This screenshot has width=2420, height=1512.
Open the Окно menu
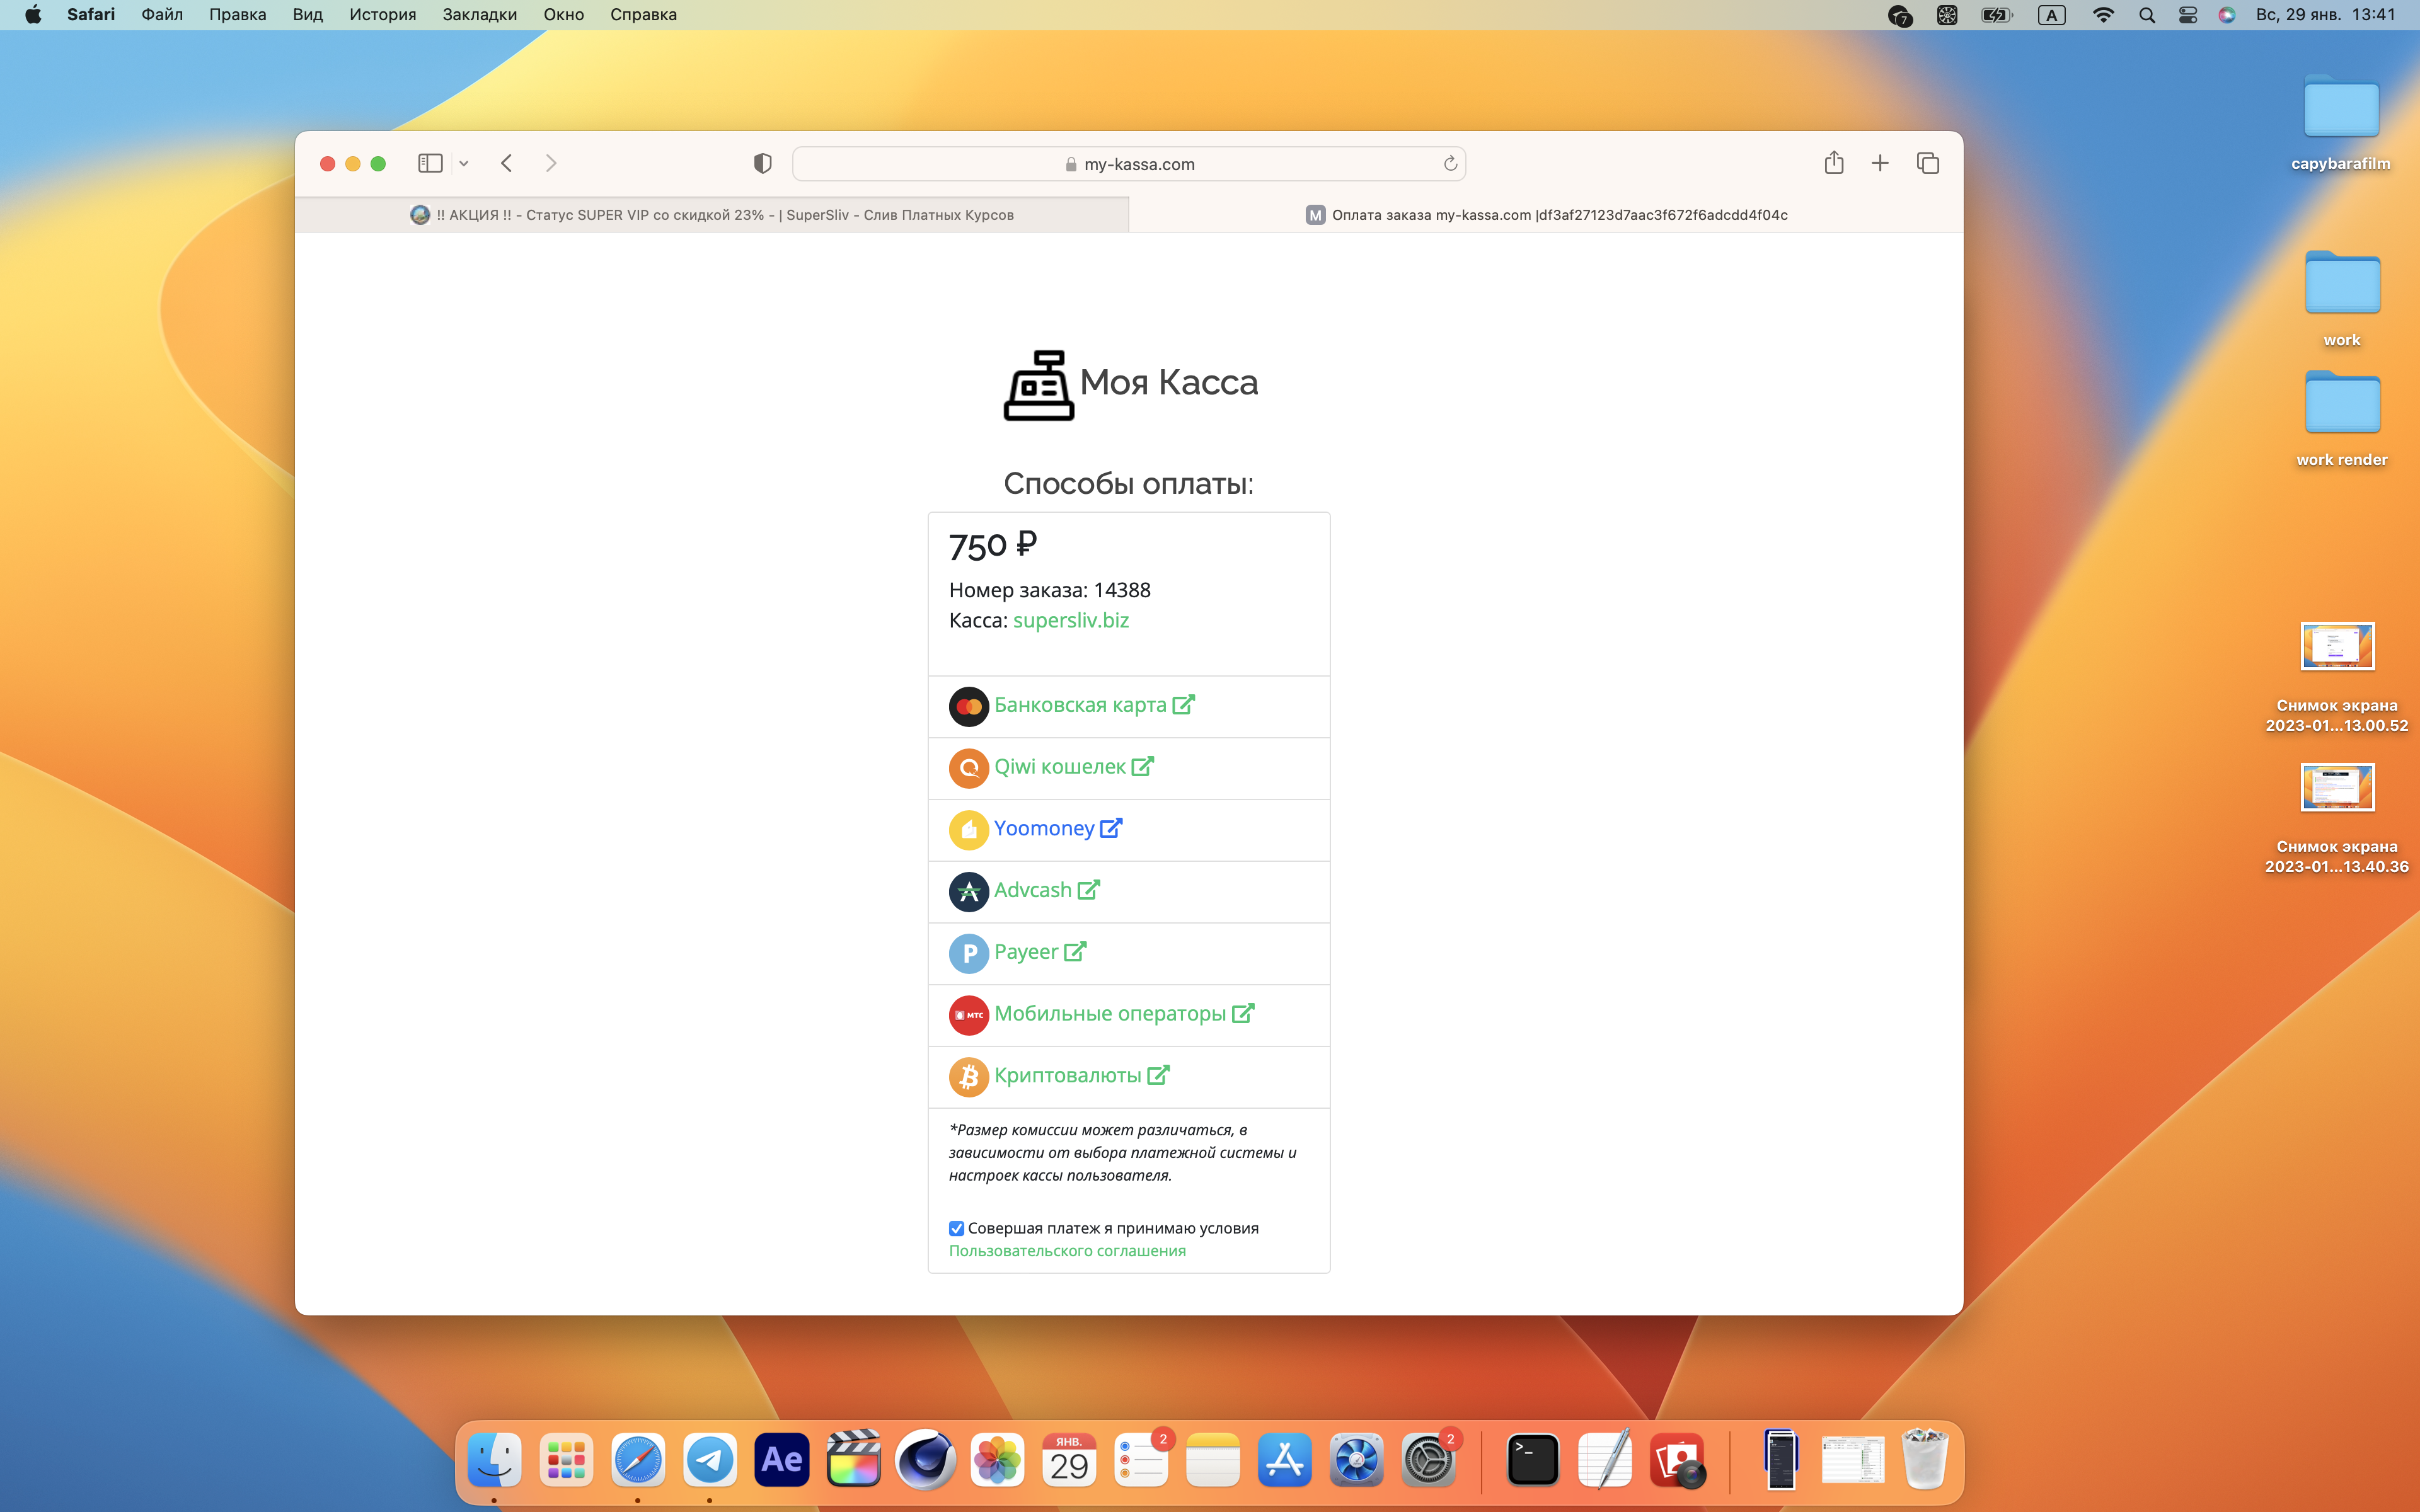click(x=564, y=15)
